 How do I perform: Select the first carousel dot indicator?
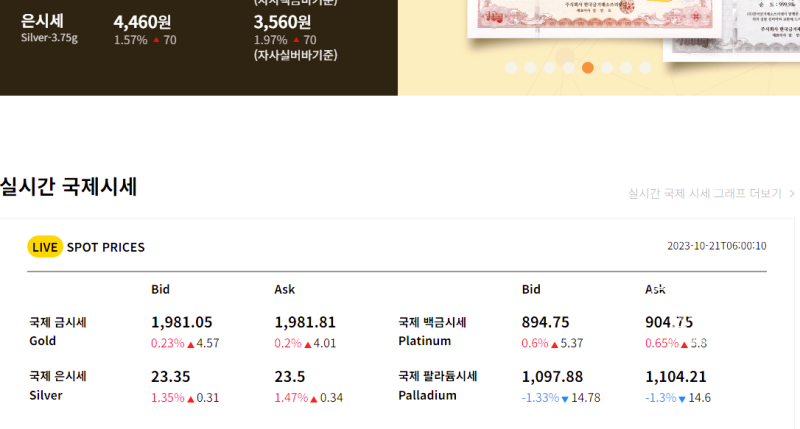(x=511, y=68)
